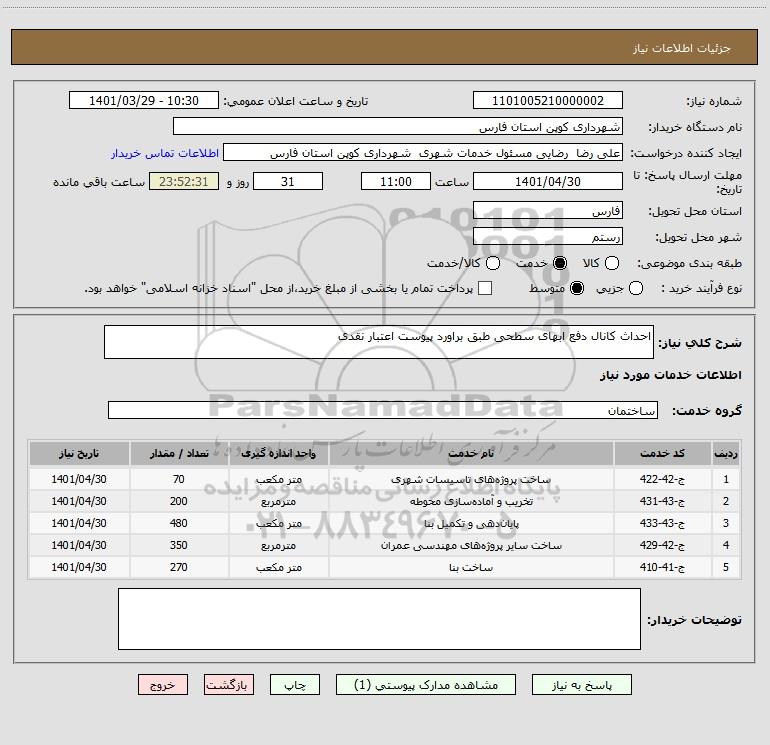Click the announcement date field 1401/03/29 - 10:30
The height and width of the screenshot is (745, 770).
pos(144,100)
